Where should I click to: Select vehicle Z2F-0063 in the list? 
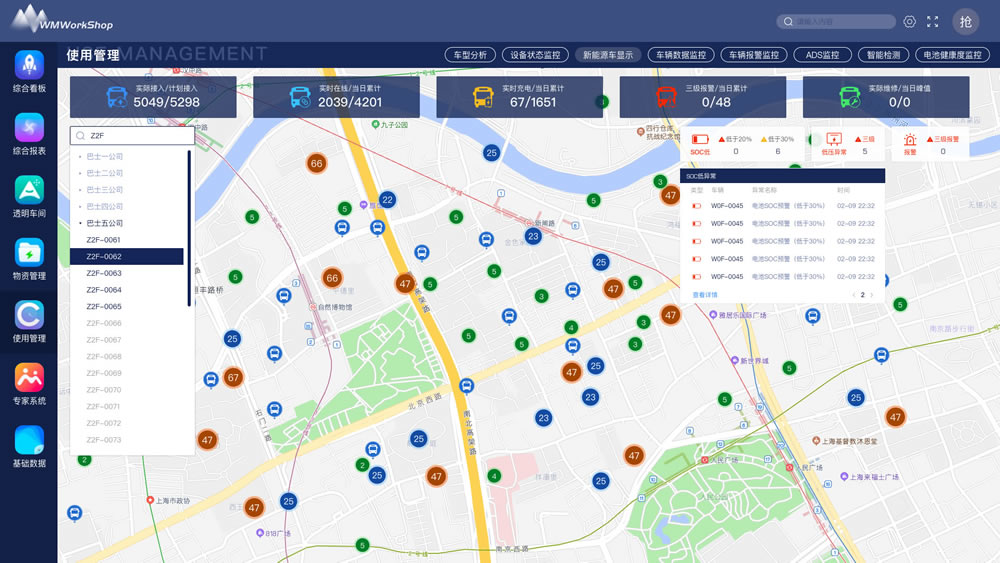coord(104,273)
